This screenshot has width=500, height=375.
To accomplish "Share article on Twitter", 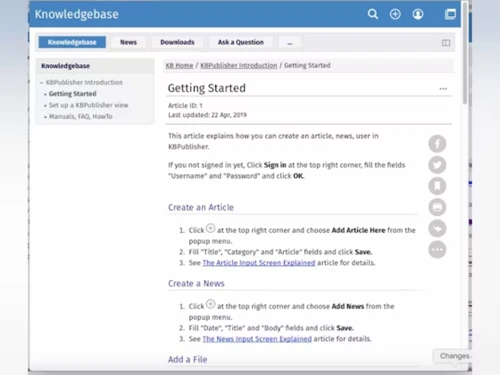I will pos(437,165).
